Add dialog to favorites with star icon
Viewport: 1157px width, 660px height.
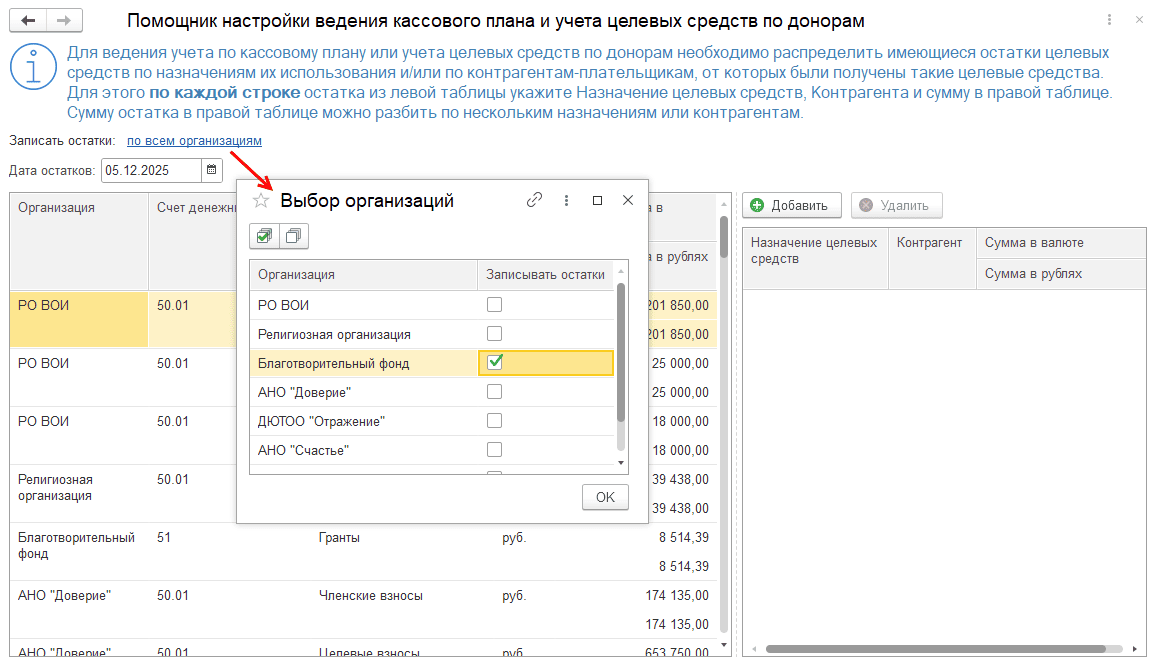click(x=261, y=201)
